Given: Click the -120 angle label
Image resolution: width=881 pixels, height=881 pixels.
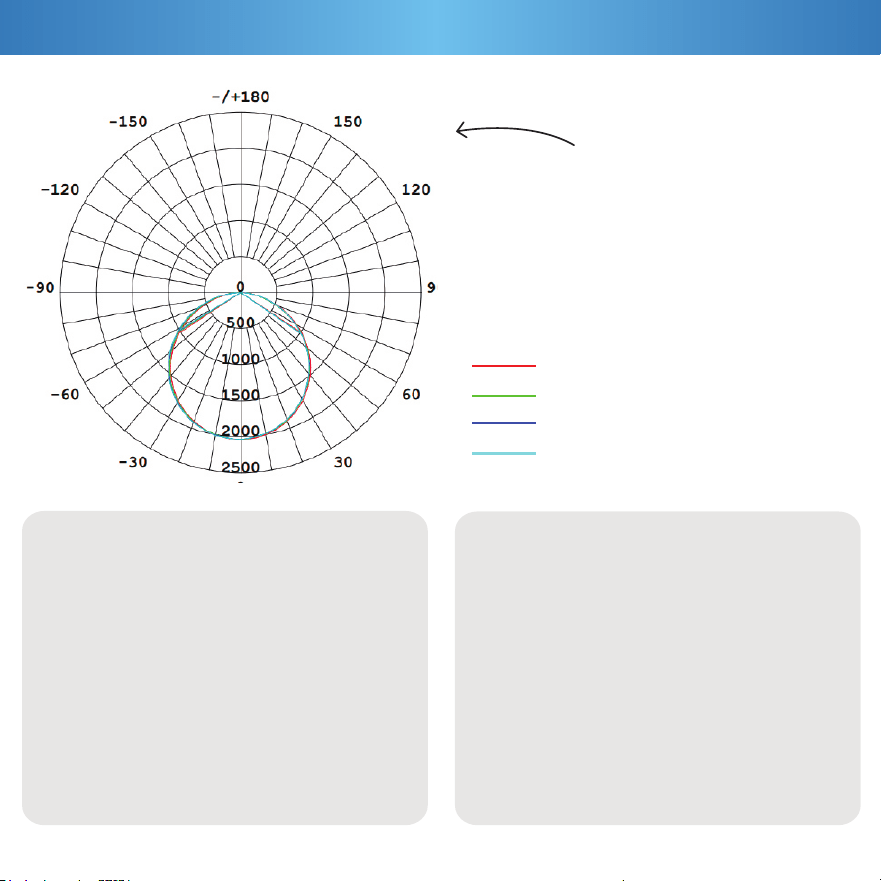Looking at the screenshot, I should tap(60, 190).
